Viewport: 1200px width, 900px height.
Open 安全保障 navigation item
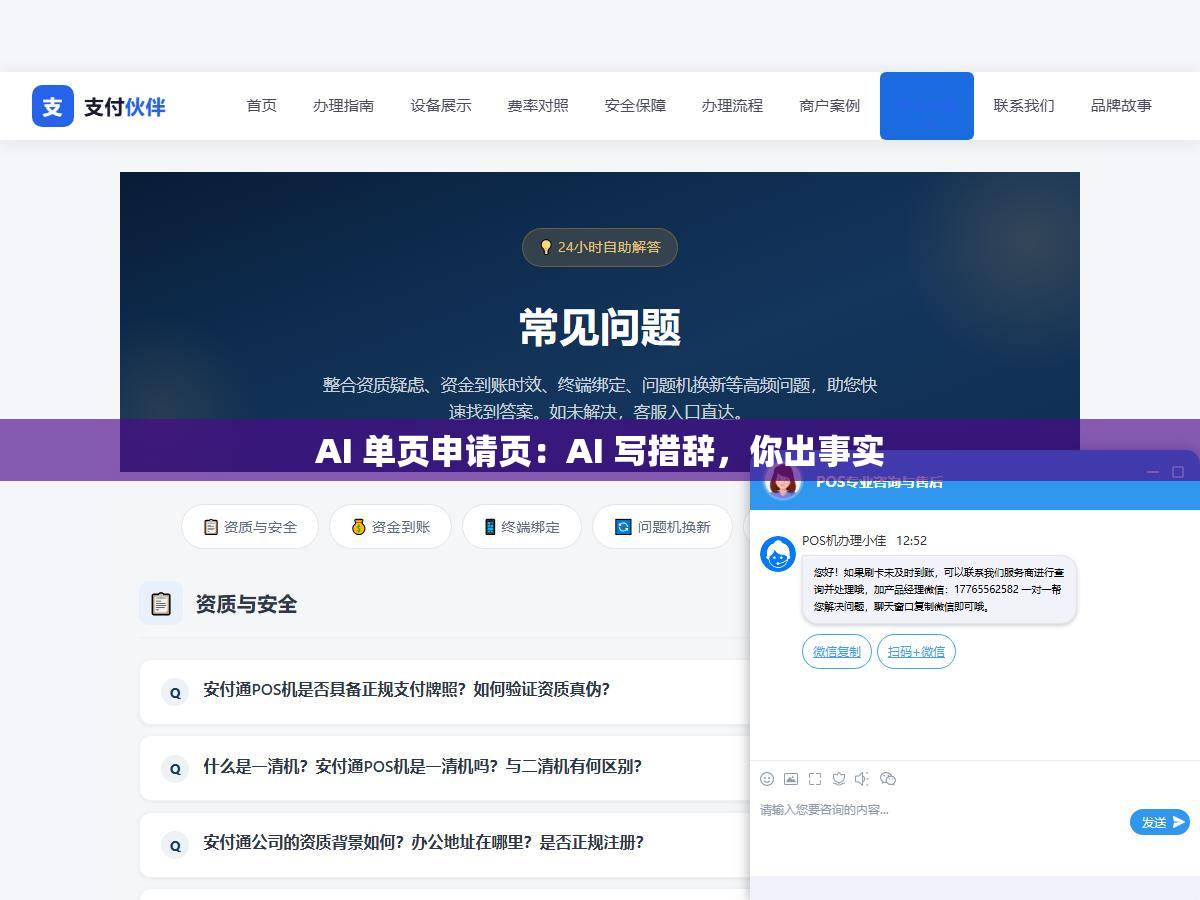(x=635, y=106)
